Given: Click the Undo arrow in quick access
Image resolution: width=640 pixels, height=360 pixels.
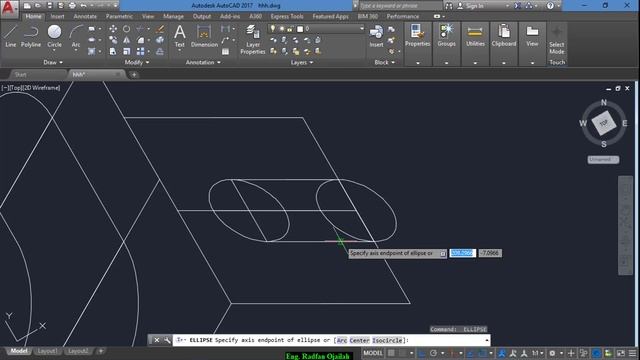Looking at the screenshot, I should click(x=83, y=6).
